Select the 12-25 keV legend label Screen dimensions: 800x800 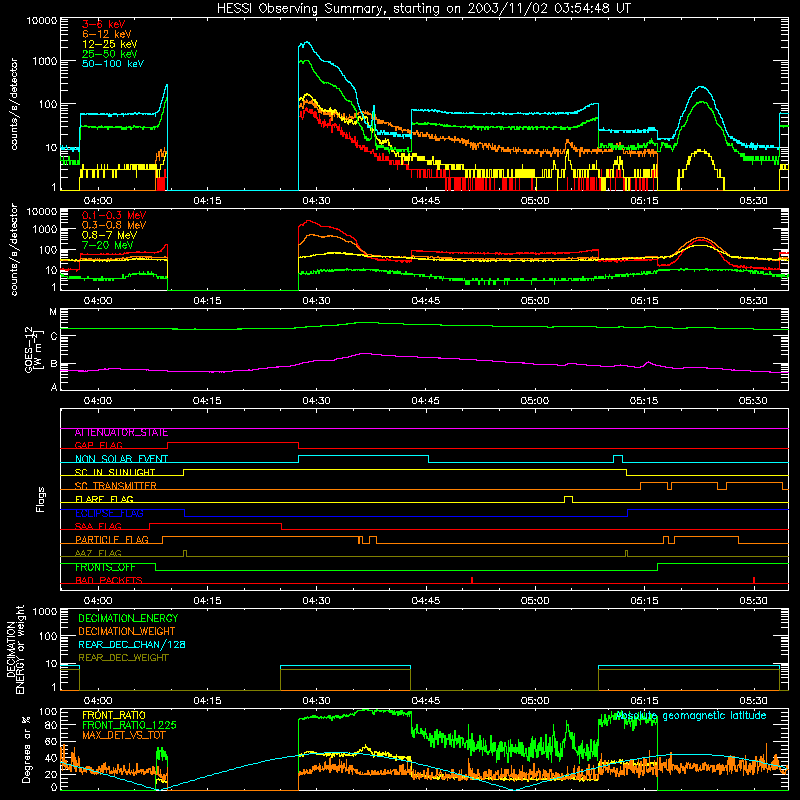point(110,44)
